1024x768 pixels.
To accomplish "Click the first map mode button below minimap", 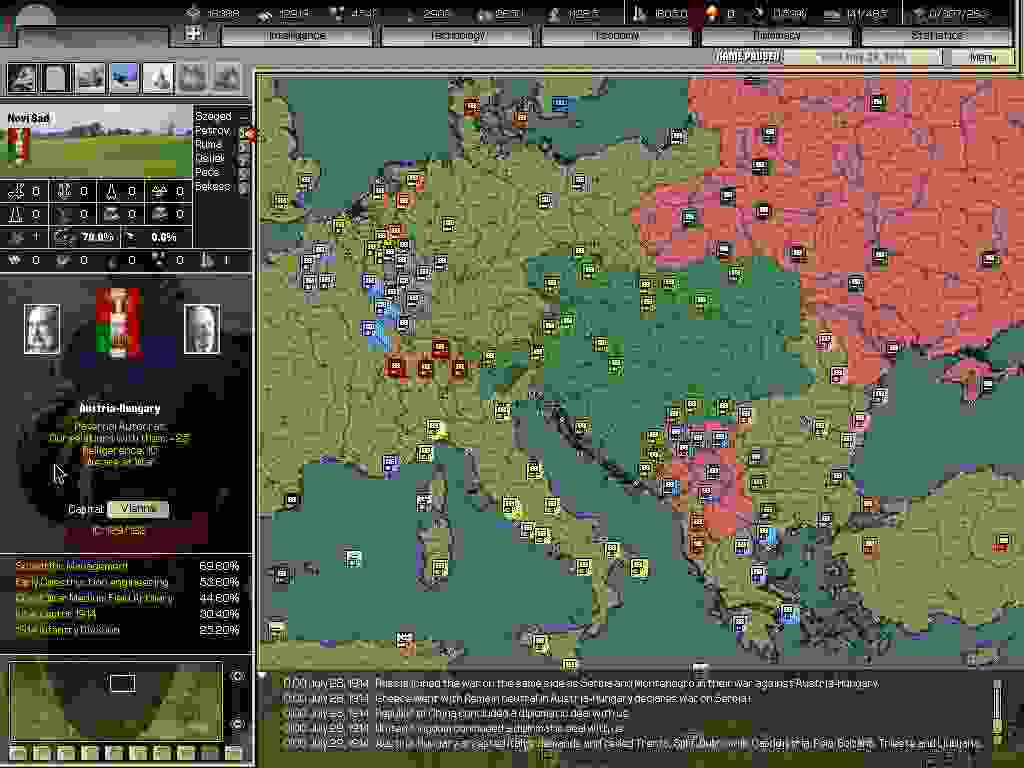I will (x=17, y=753).
